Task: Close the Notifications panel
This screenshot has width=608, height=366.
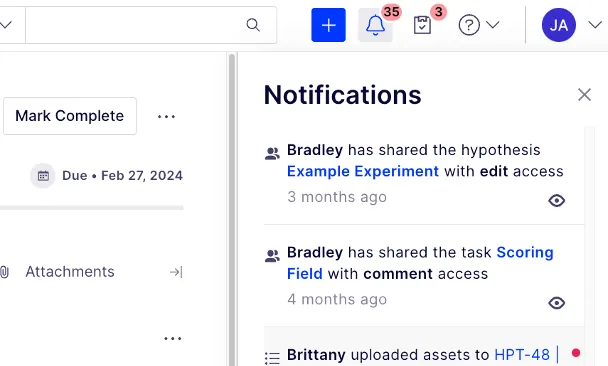Action: (x=584, y=95)
